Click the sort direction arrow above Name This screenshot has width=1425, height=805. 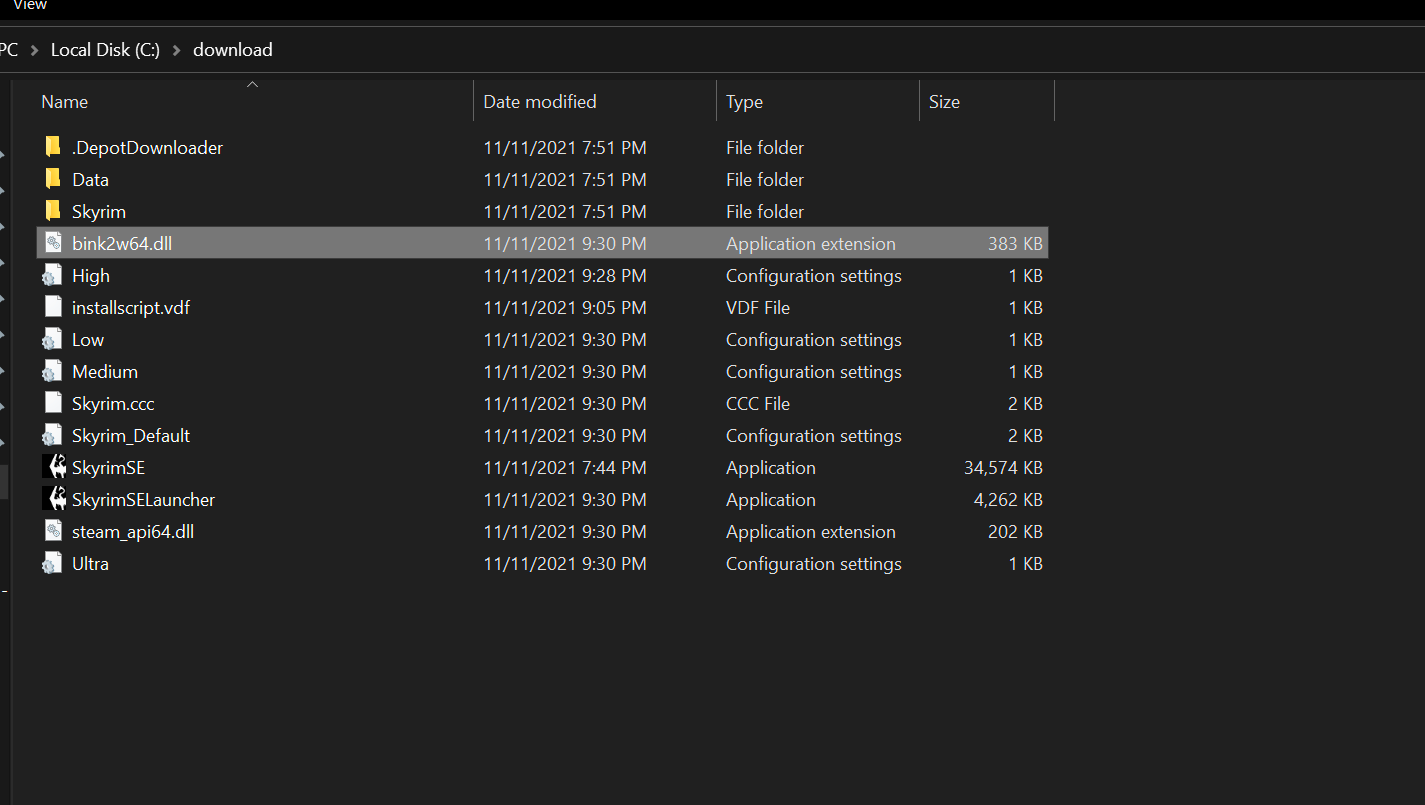coord(253,84)
